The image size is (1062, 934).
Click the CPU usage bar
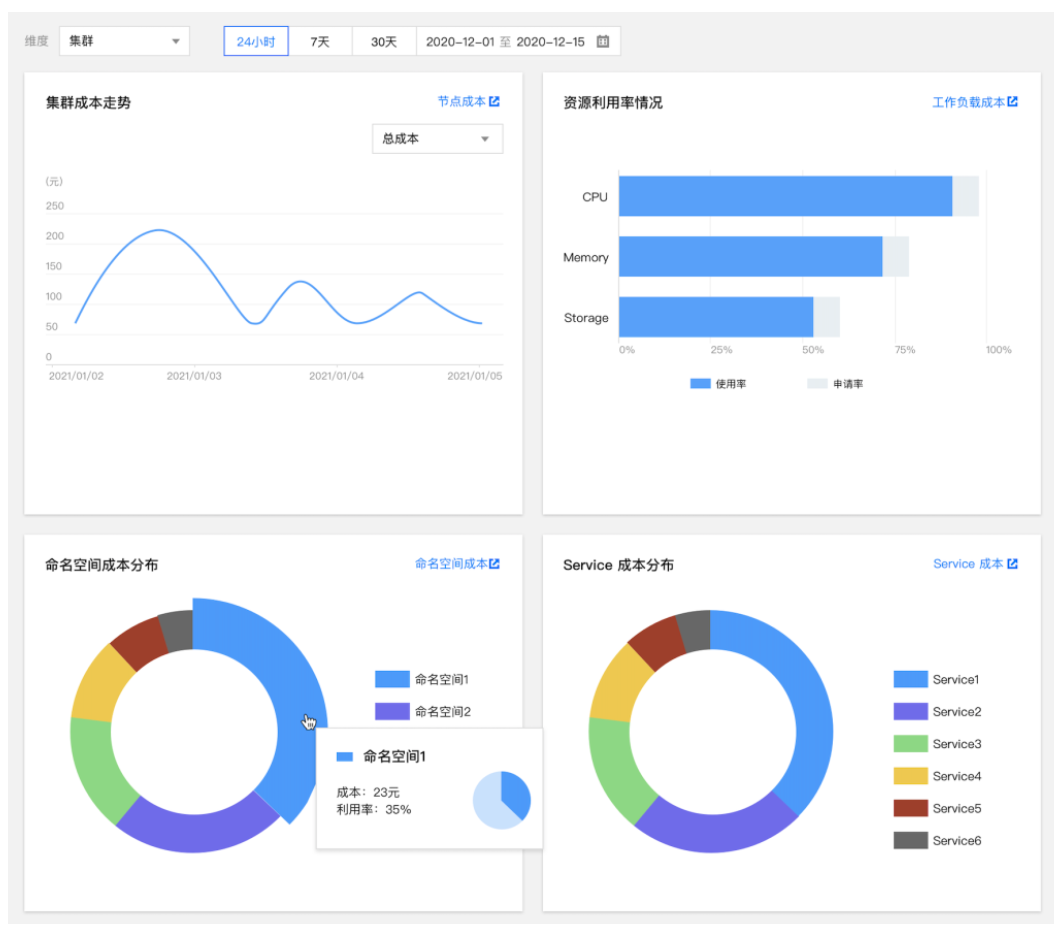785,196
